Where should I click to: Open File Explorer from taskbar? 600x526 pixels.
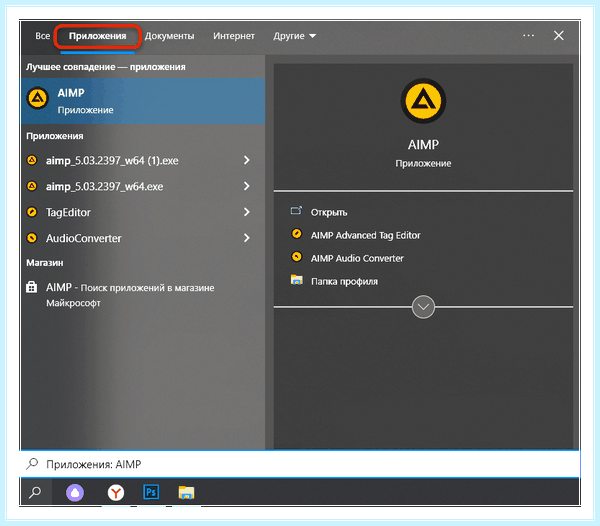pos(186,492)
